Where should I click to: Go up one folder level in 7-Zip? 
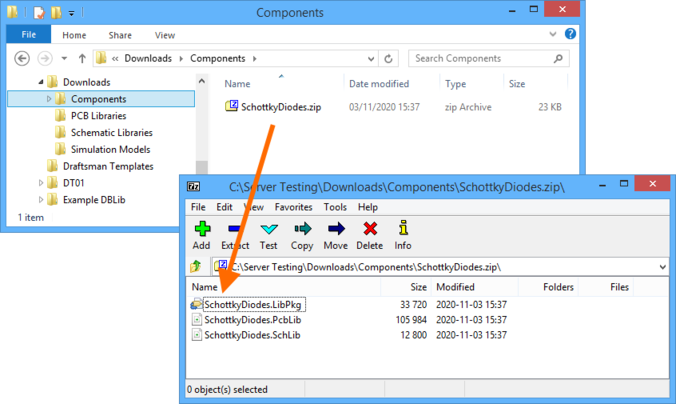coord(196,266)
